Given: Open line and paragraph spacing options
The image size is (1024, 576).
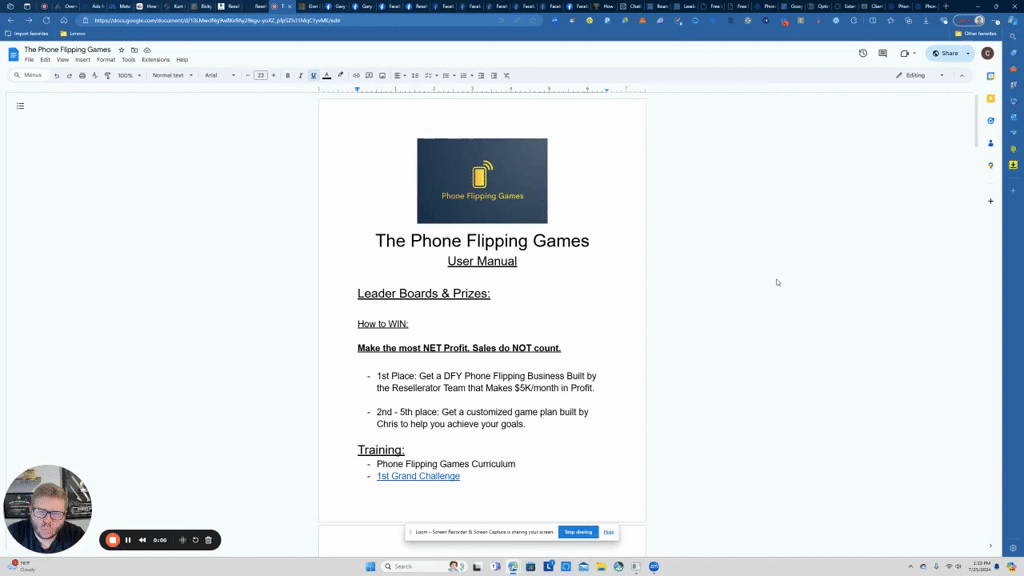Looking at the screenshot, I should pyautogui.click(x=415, y=76).
